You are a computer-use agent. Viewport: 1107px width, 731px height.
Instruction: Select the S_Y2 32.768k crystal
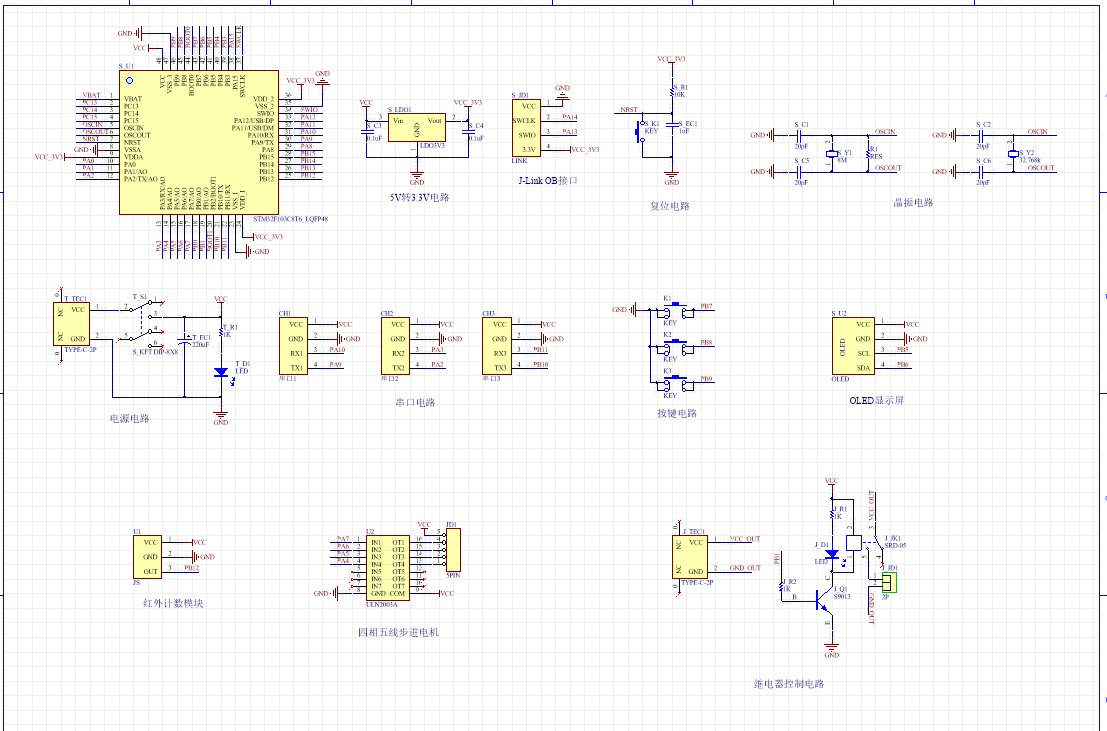tap(1013, 153)
